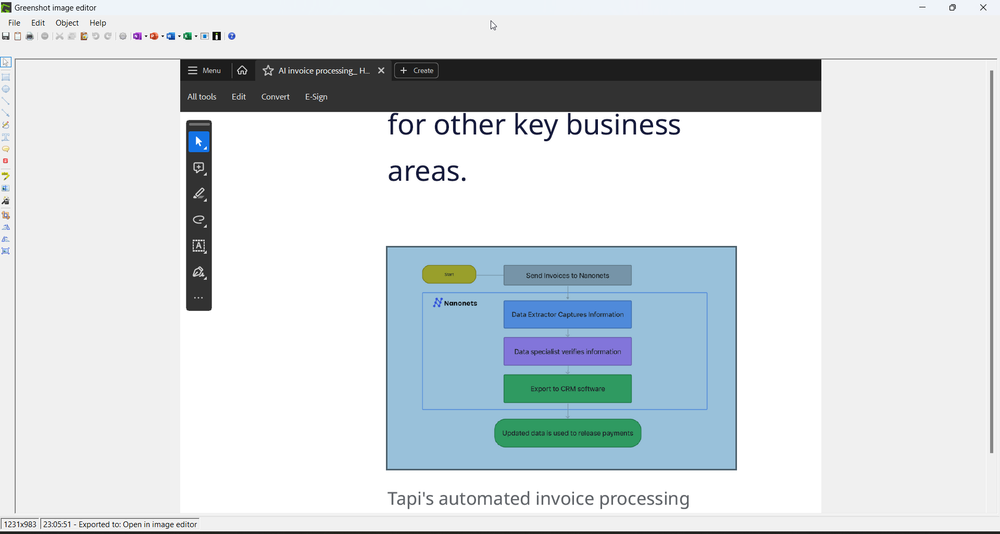Open the Object menu
The height and width of the screenshot is (534, 1000).
click(67, 23)
